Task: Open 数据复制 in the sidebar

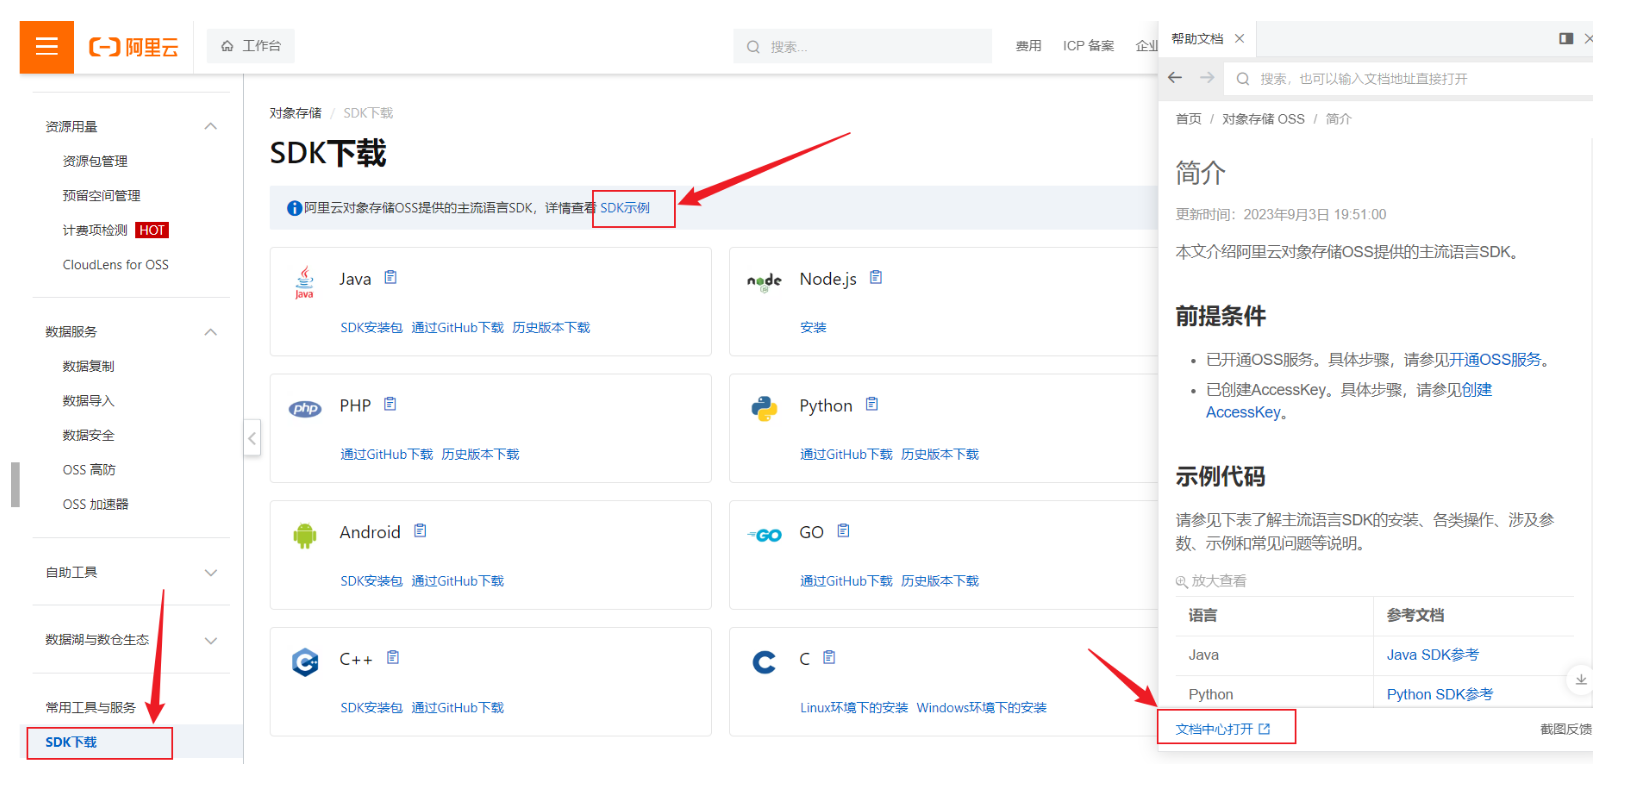Action: tap(89, 367)
